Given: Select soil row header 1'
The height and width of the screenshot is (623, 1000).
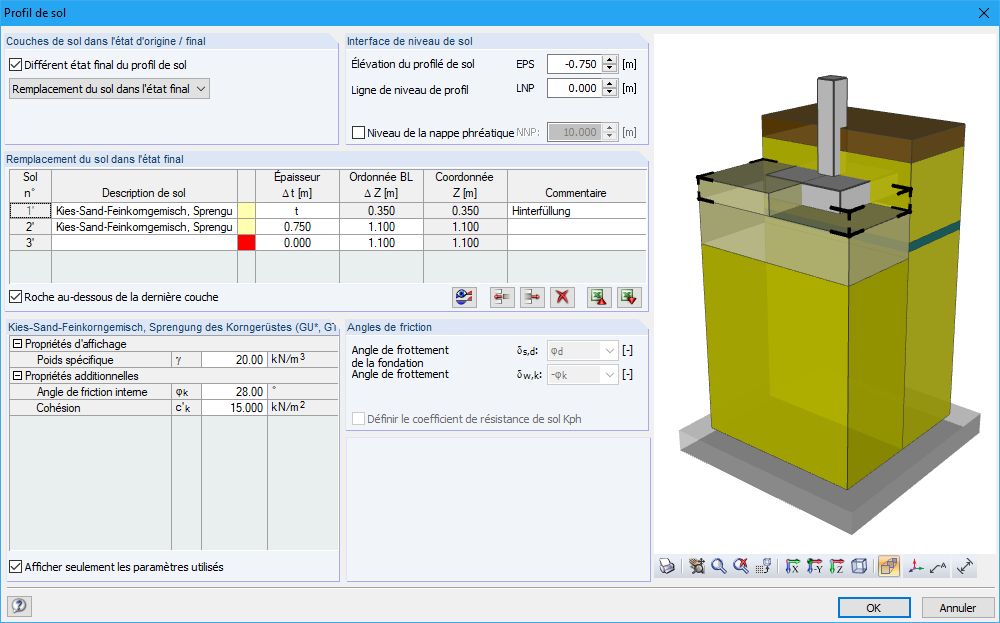Looking at the screenshot, I should click(x=31, y=210).
